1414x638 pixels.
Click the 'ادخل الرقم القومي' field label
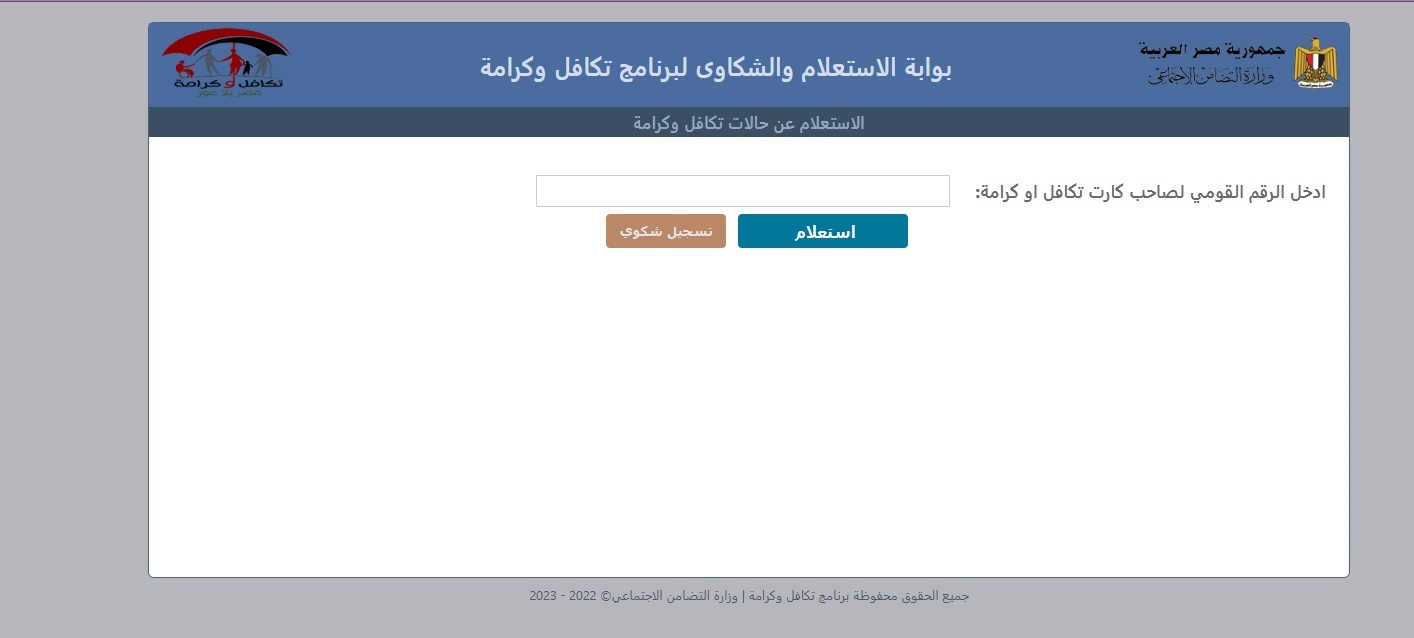pyautogui.click(x=1150, y=192)
